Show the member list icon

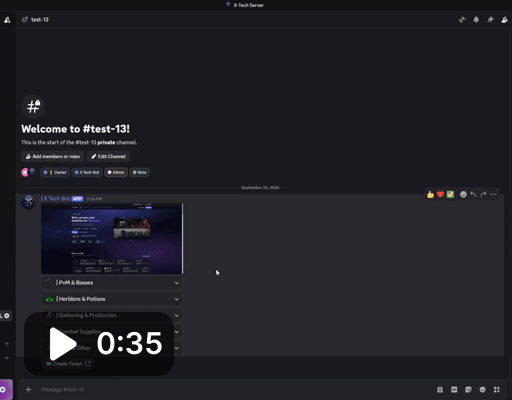(504, 20)
